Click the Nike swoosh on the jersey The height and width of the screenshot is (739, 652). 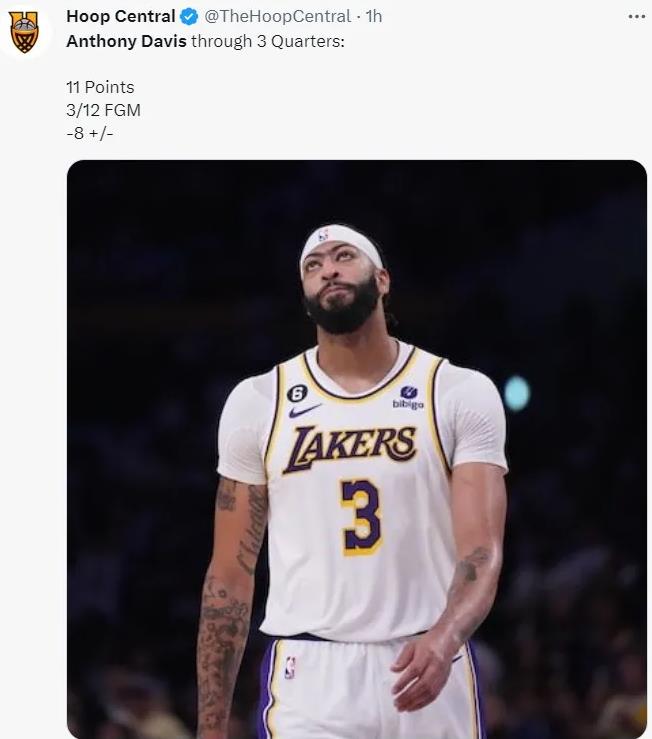tap(304, 410)
